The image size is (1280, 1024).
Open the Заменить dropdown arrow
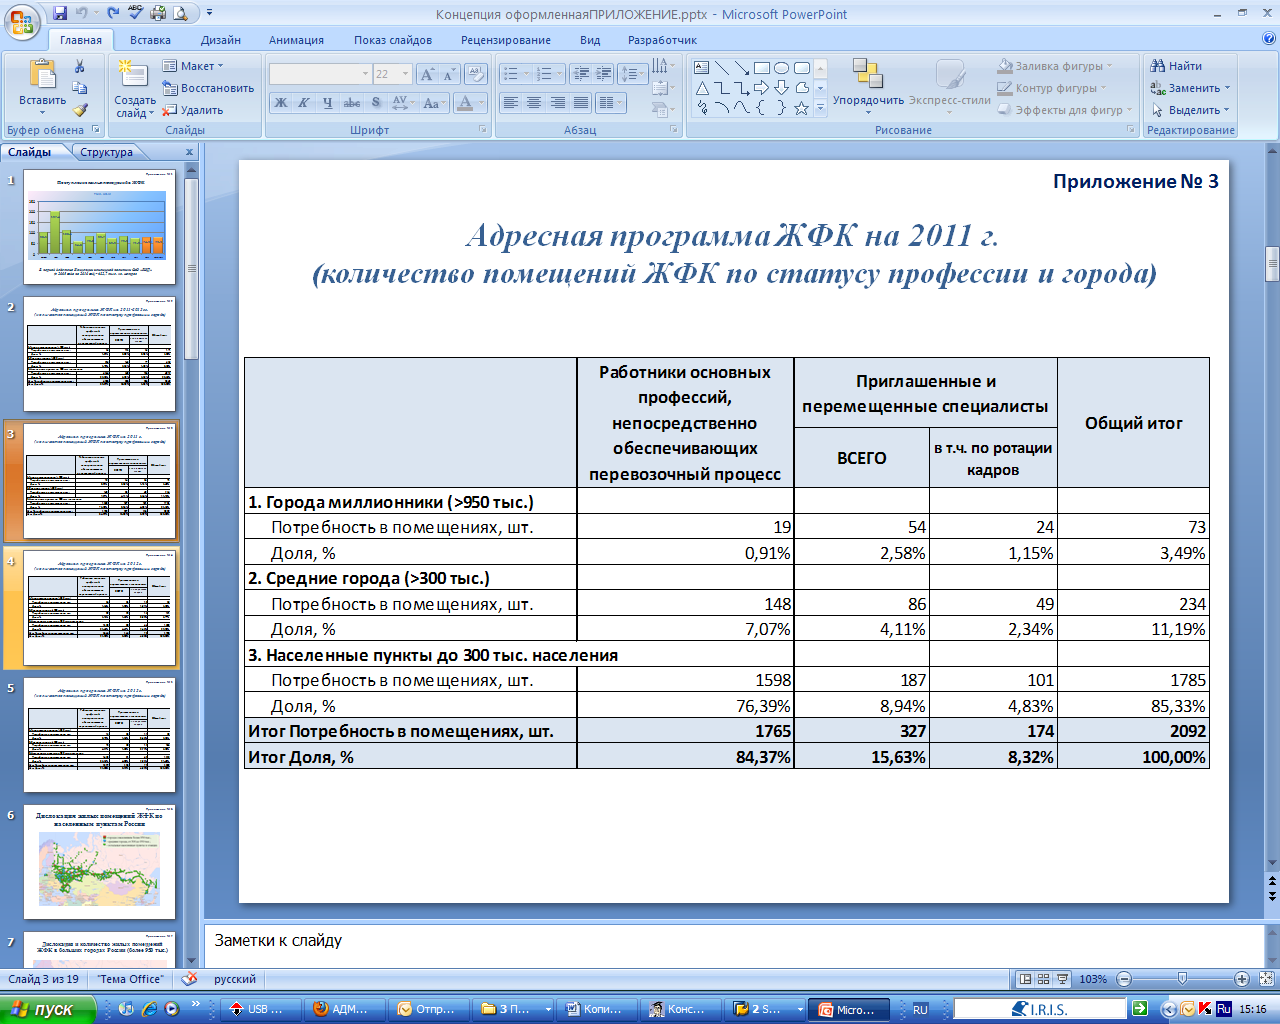[x=1228, y=88]
